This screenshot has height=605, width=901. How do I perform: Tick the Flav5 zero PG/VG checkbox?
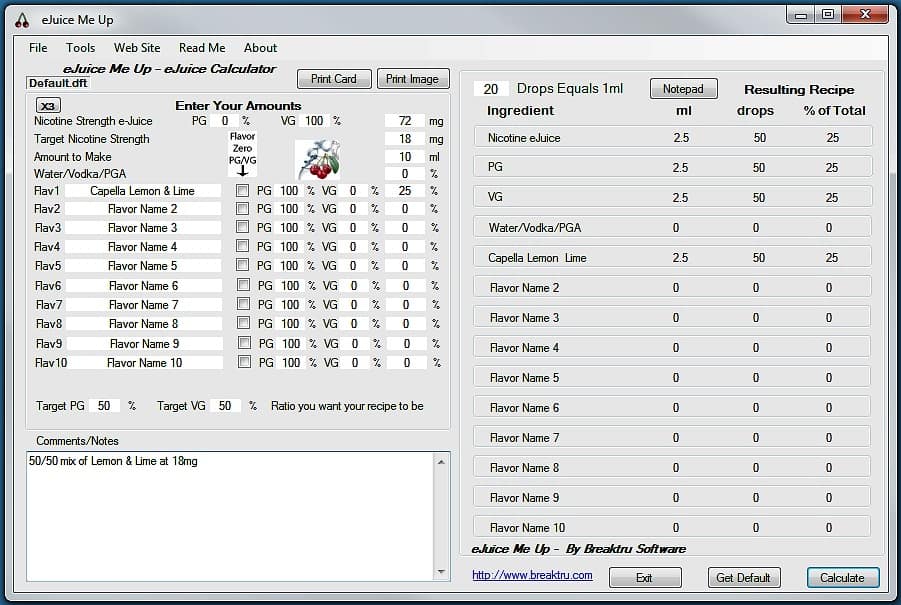click(242, 265)
